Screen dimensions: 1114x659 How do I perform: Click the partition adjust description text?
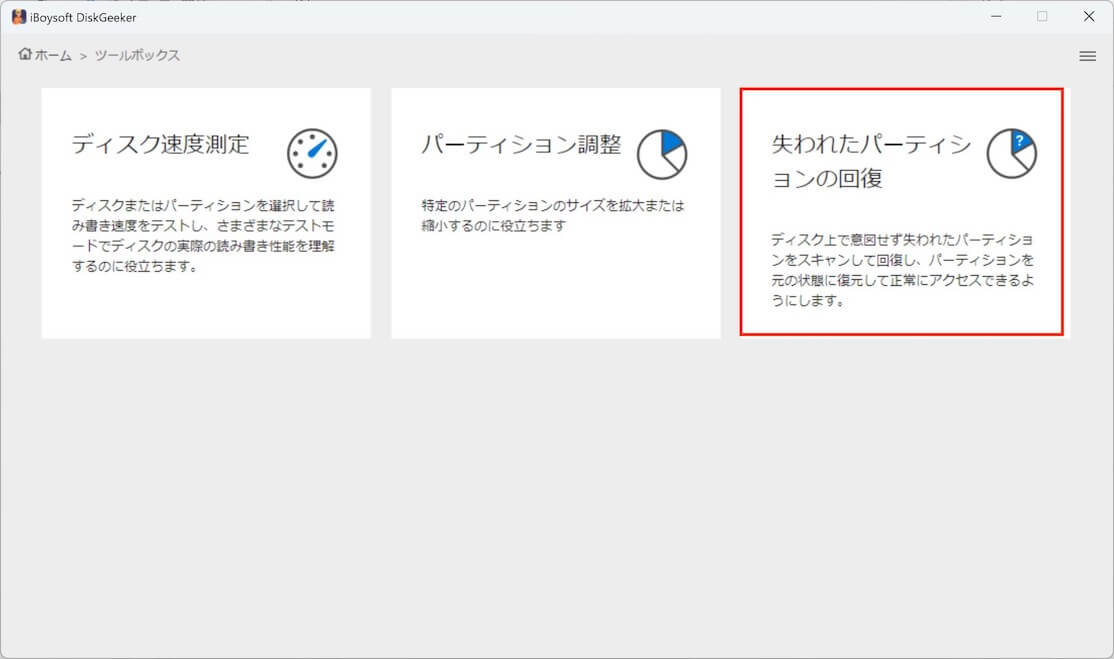[553, 215]
